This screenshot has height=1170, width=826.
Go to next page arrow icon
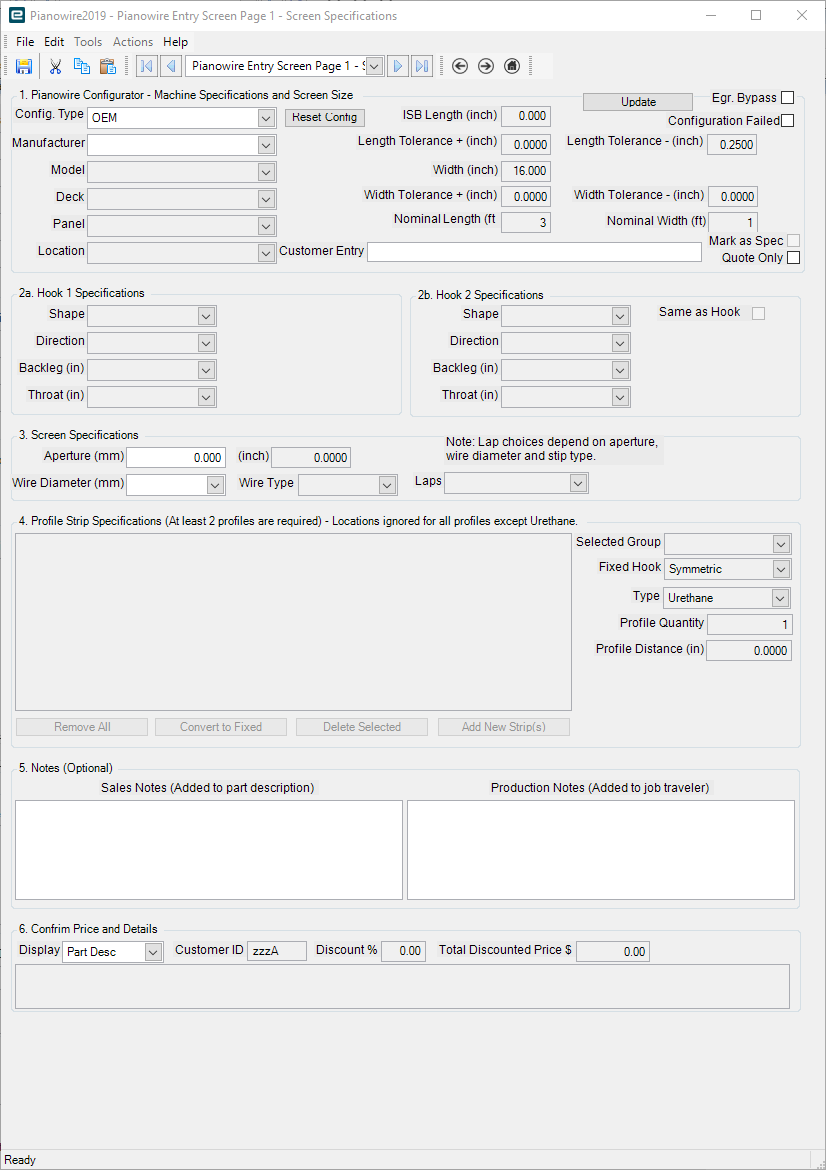[398, 66]
